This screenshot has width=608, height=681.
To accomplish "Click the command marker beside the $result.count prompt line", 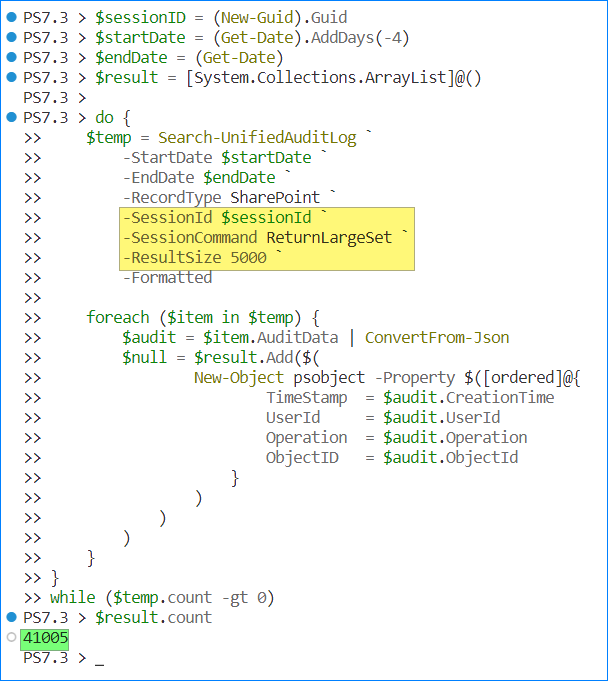I will pyautogui.click(x=11, y=617).
